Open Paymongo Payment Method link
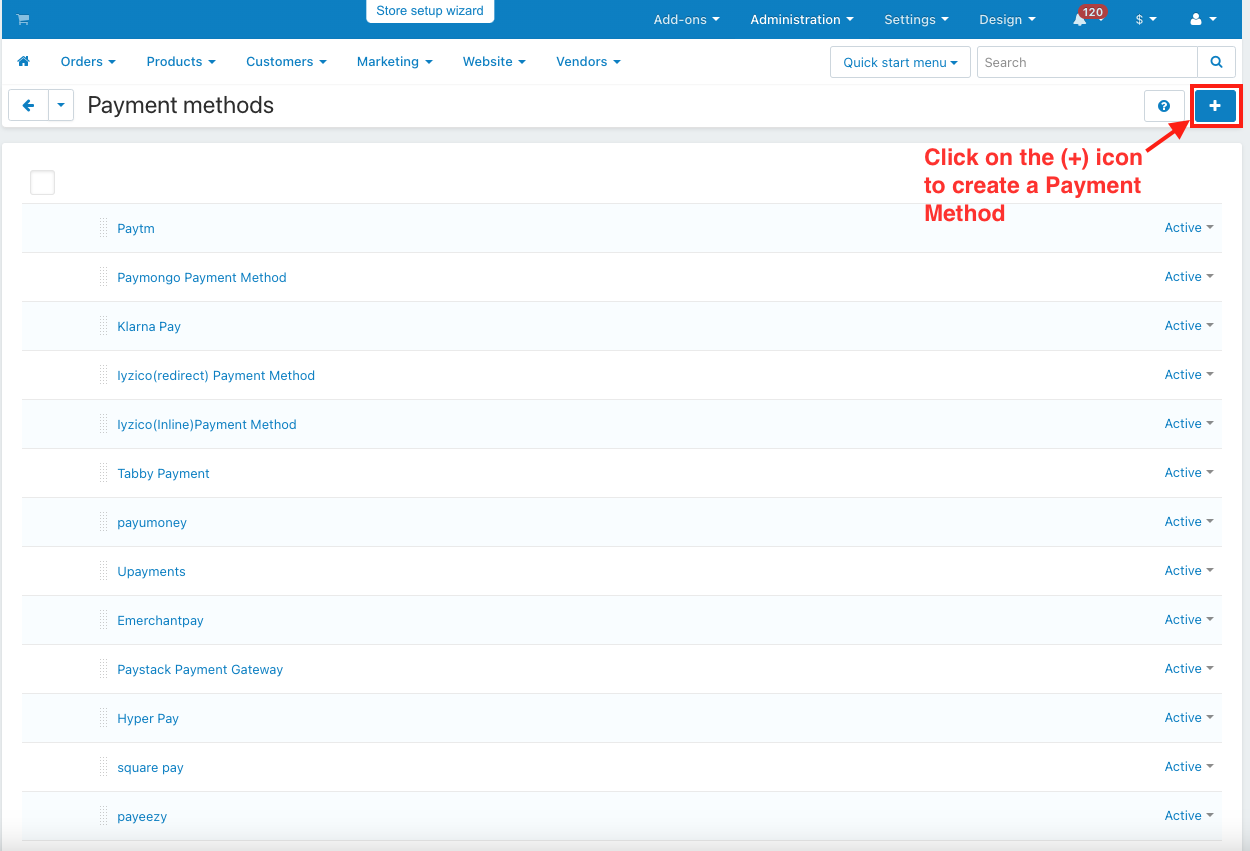This screenshot has height=851, width=1250. click(202, 278)
